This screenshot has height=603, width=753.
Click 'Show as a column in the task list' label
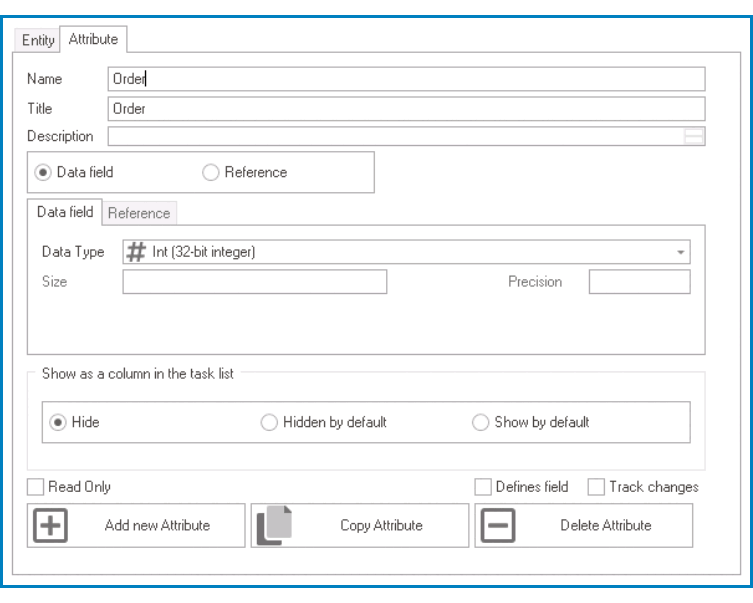(138, 374)
